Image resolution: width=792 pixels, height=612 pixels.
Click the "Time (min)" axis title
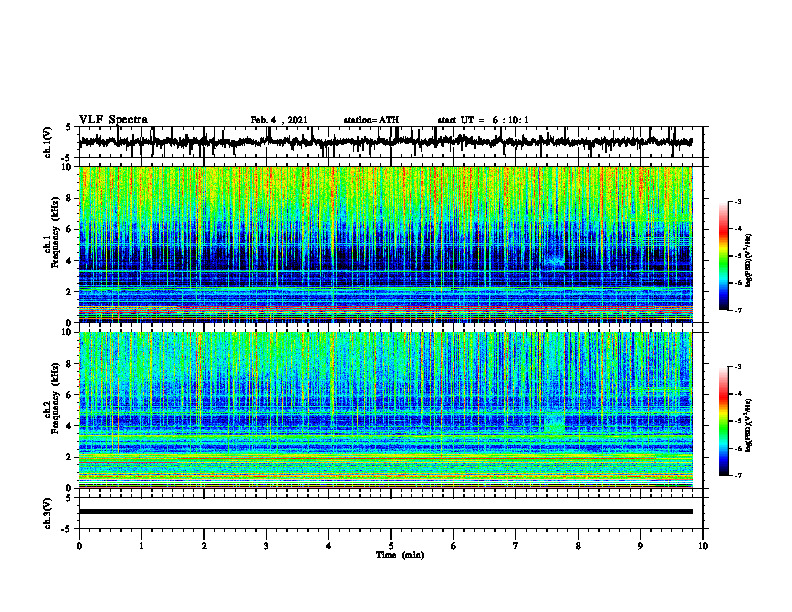click(400, 555)
